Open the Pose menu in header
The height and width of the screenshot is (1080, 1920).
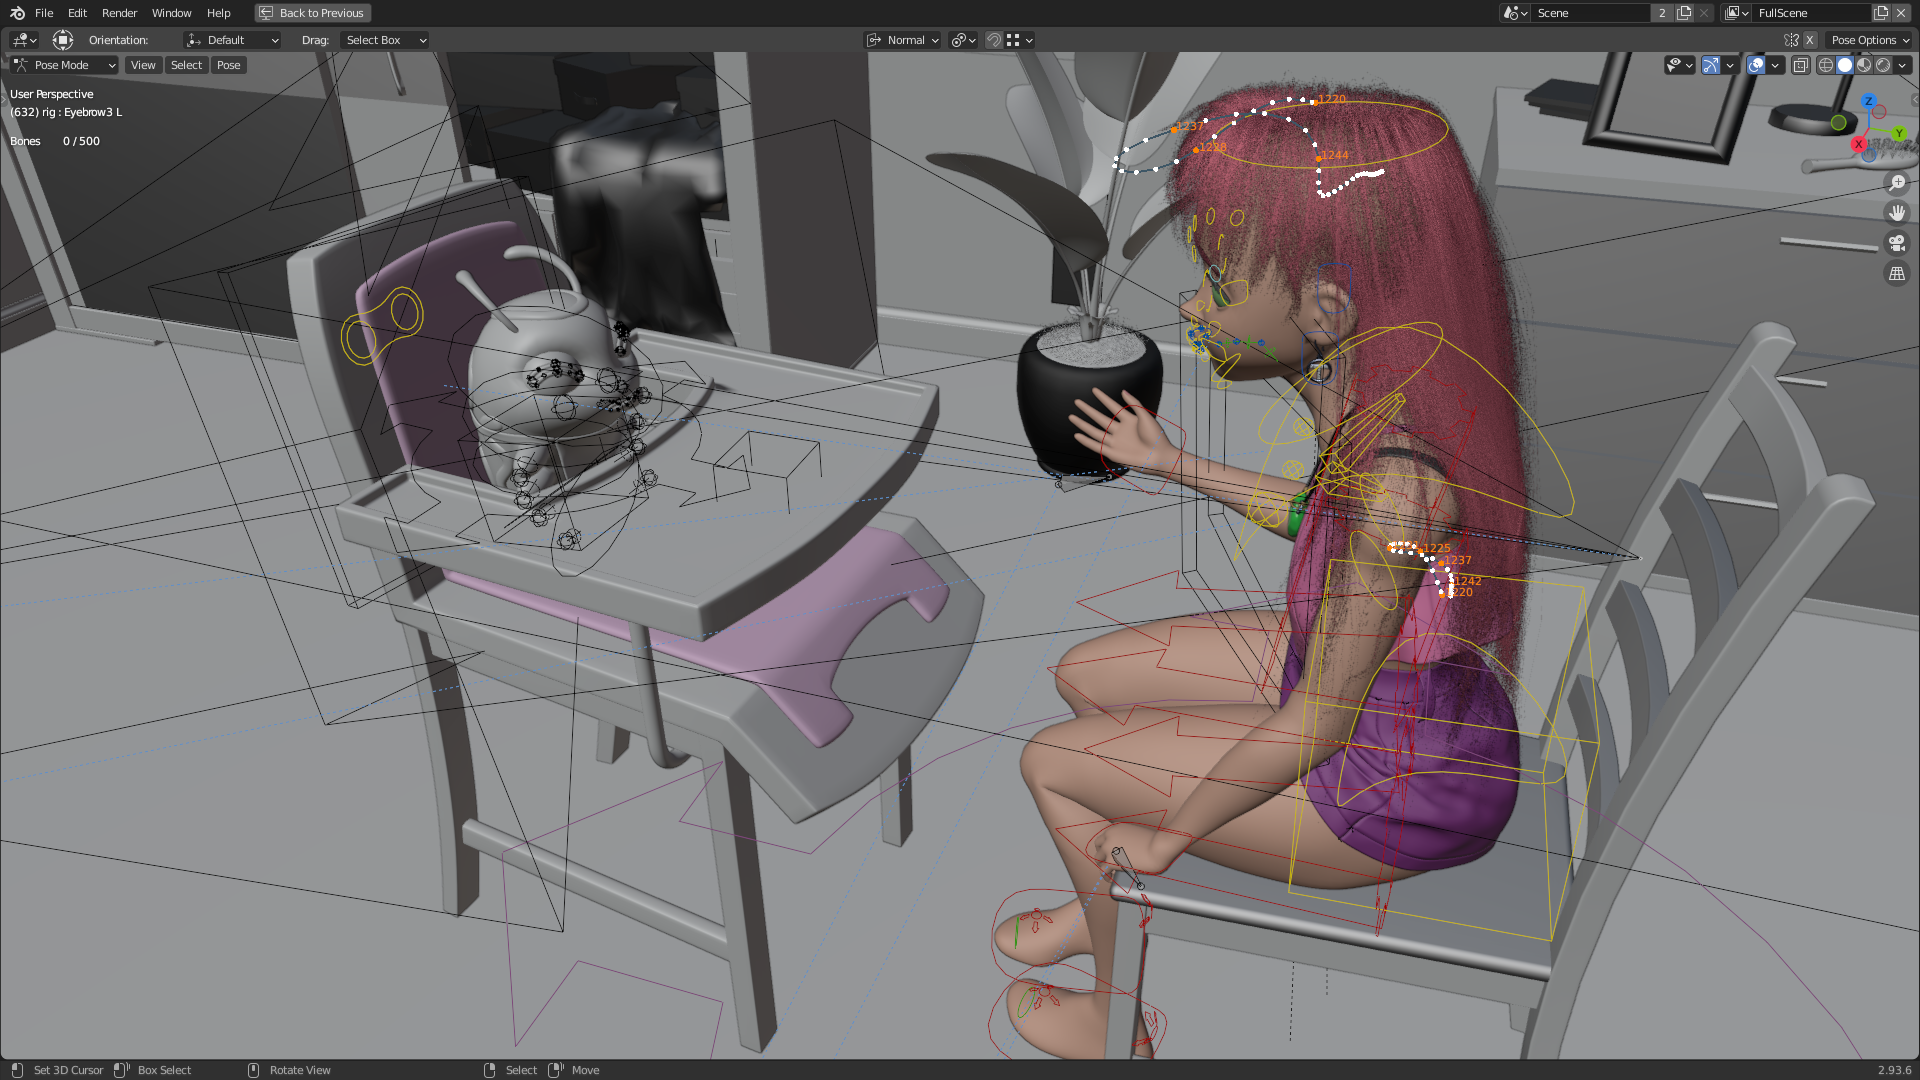pyautogui.click(x=228, y=65)
